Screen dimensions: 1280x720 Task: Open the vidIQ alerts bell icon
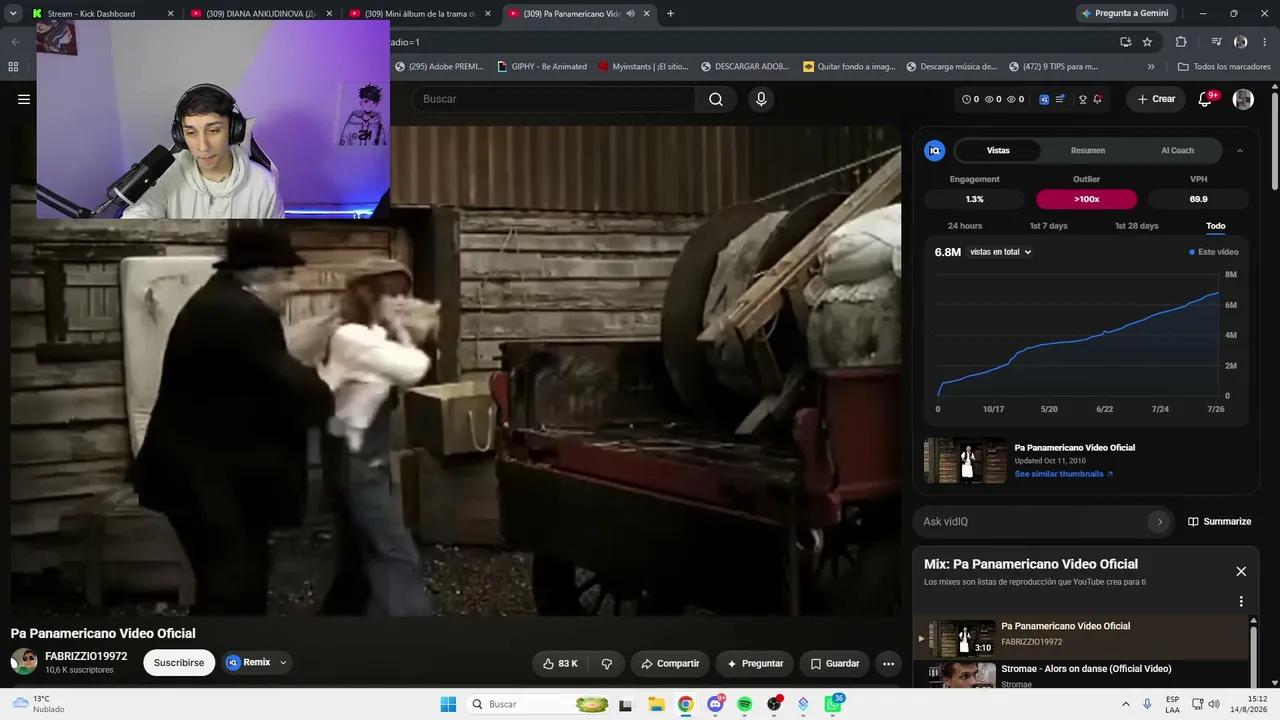(x=1097, y=99)
